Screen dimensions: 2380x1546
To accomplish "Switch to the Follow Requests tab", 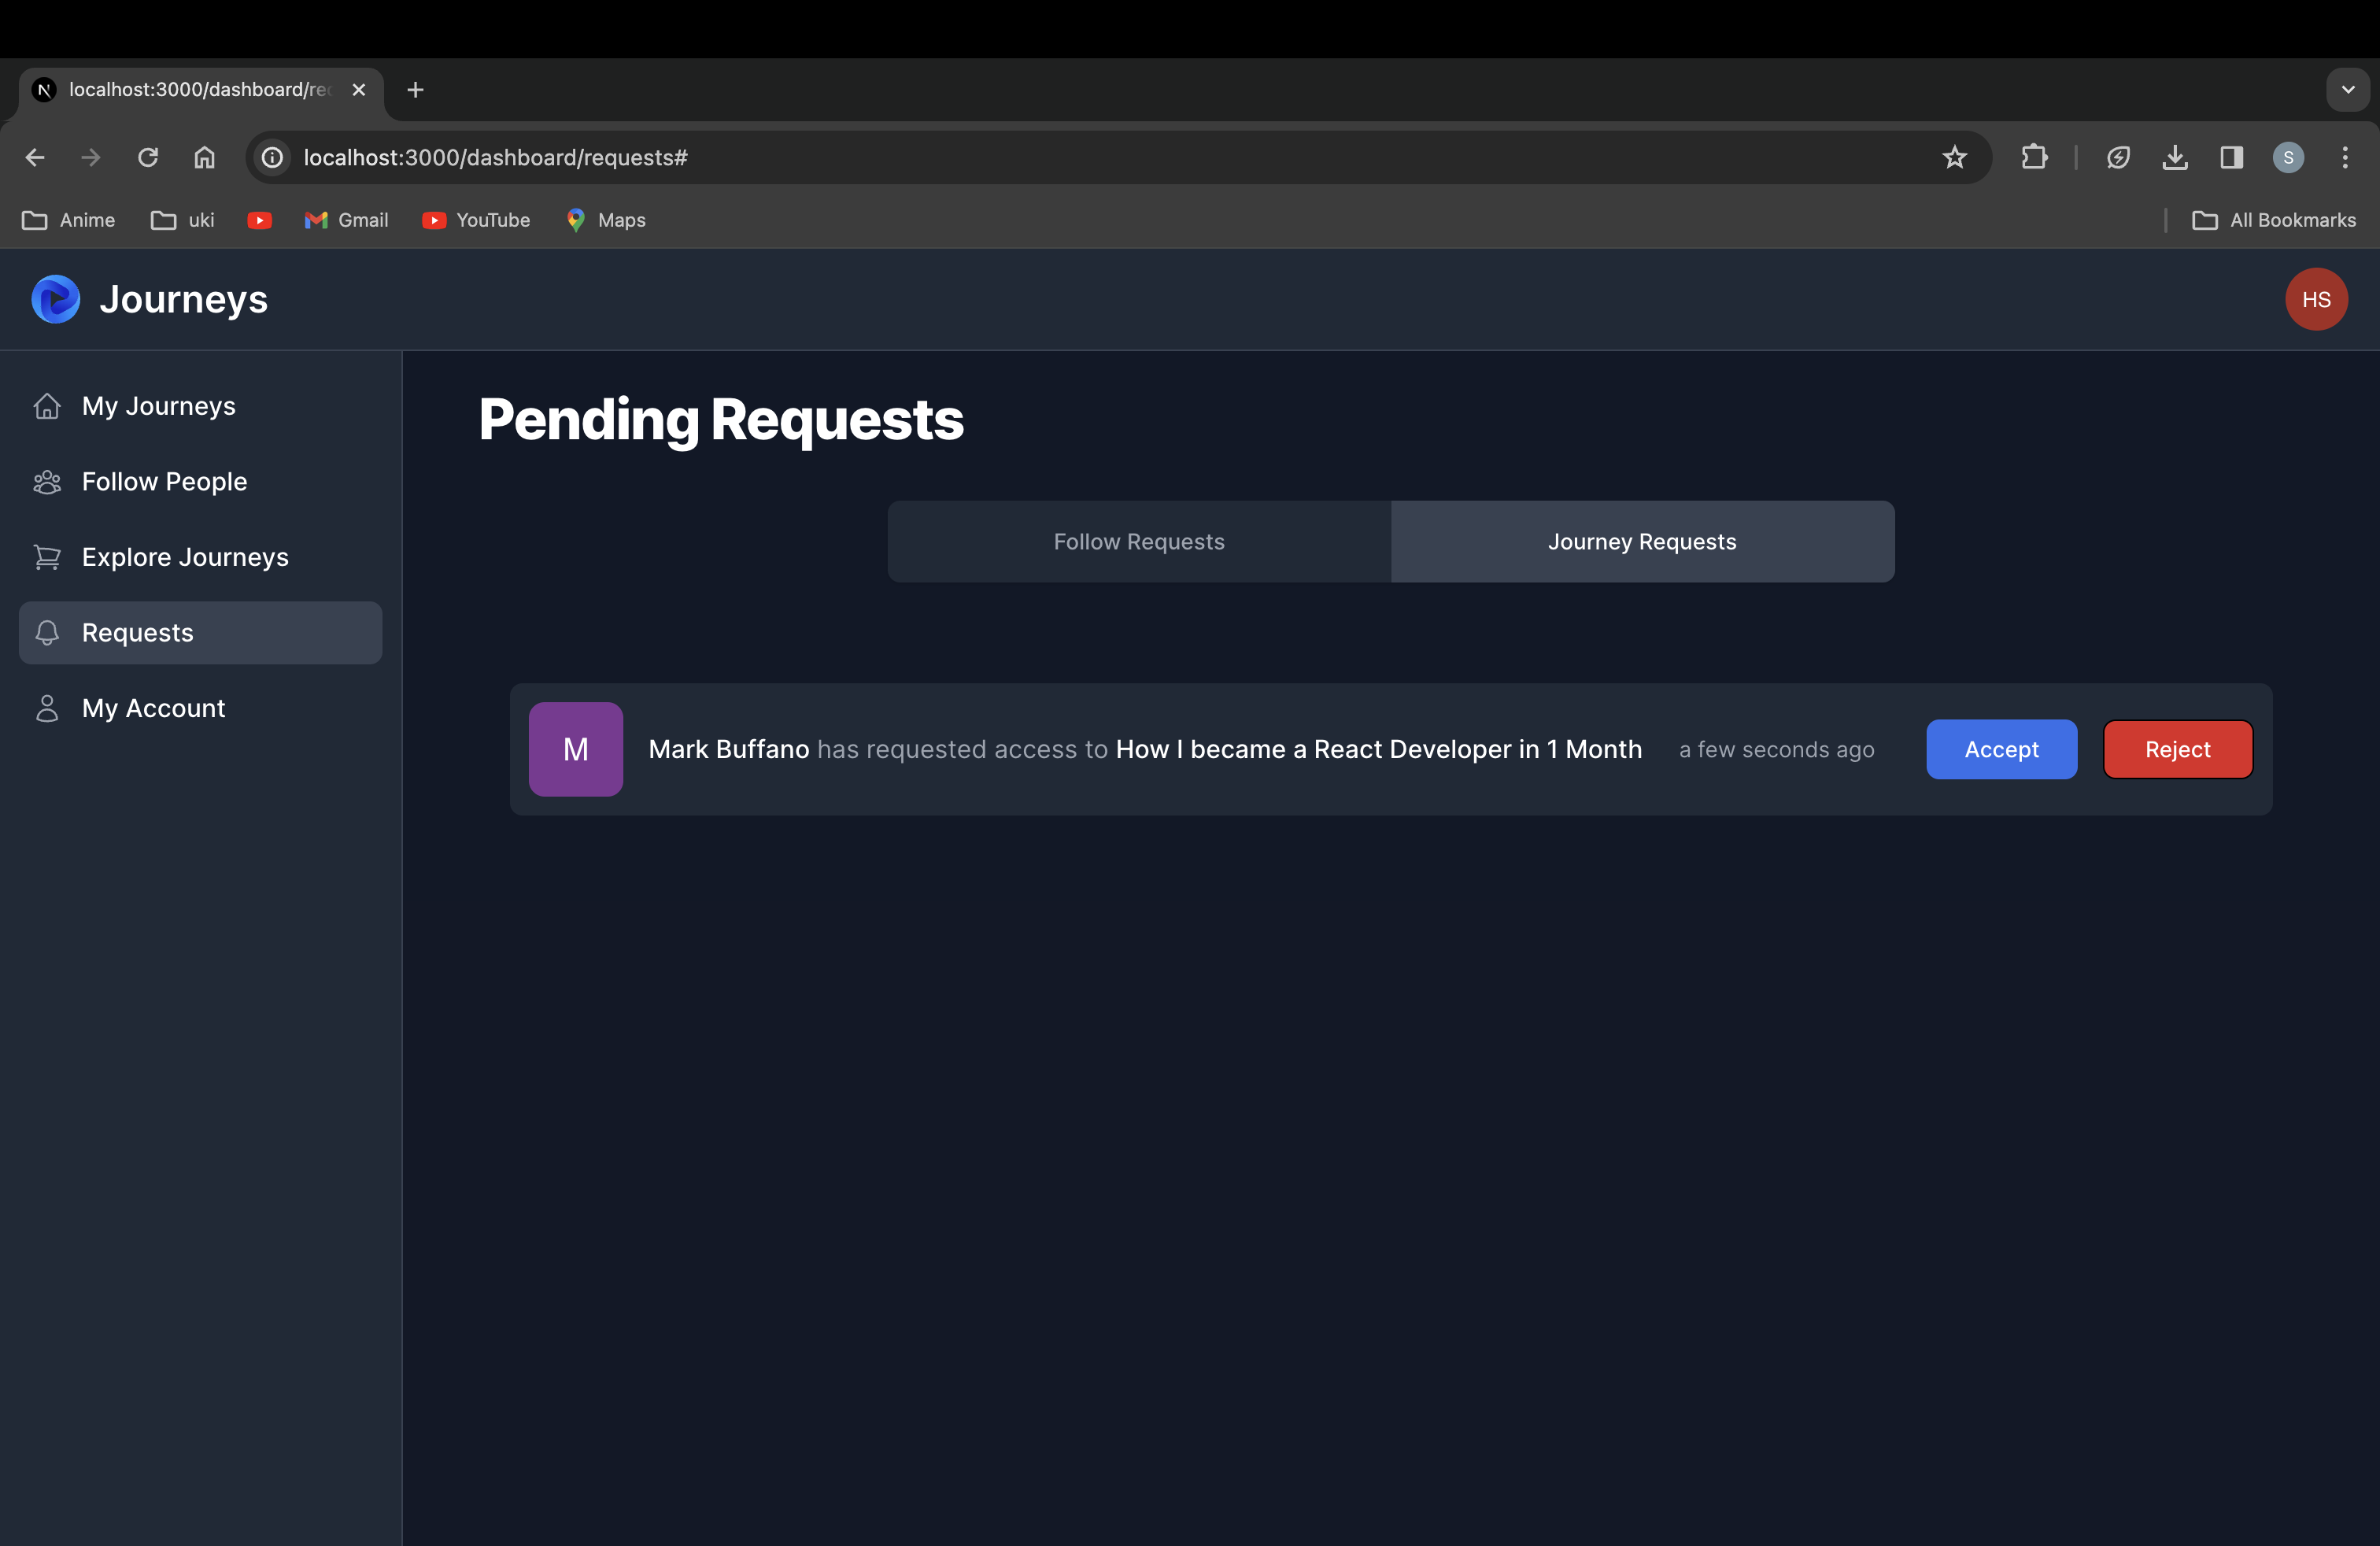I will [1138, 542].
